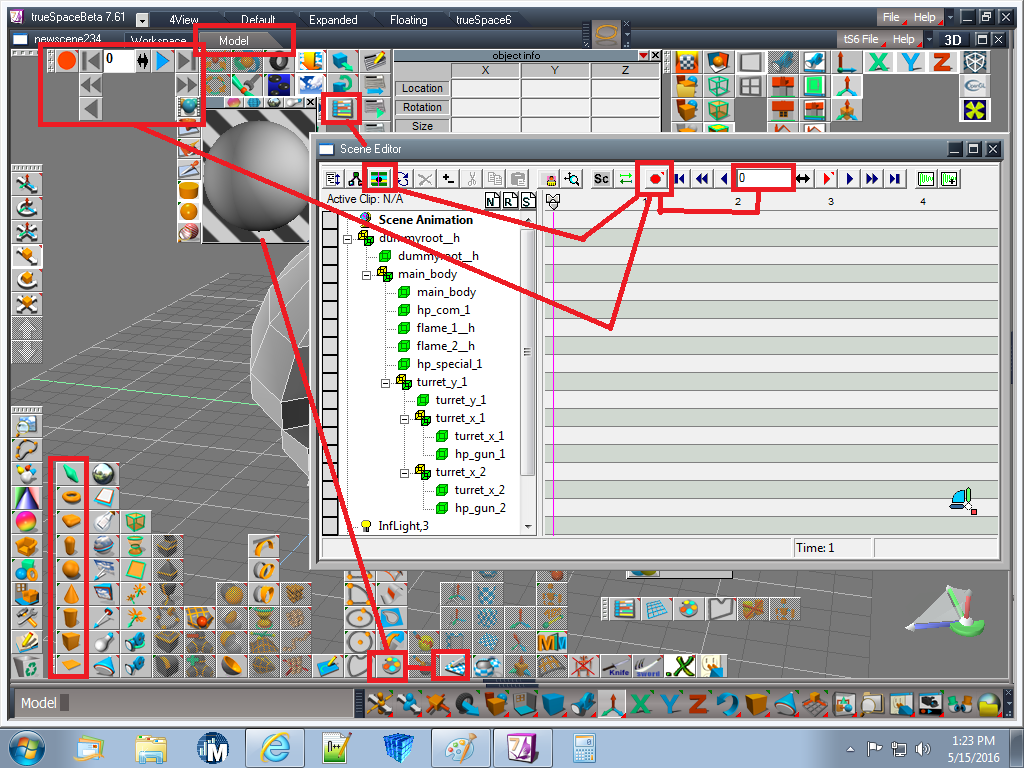This screenshot has width=1024, height=768.
Task: Click the Copy icon in Scene Editor toolbar
Action: tap(495, 179)
